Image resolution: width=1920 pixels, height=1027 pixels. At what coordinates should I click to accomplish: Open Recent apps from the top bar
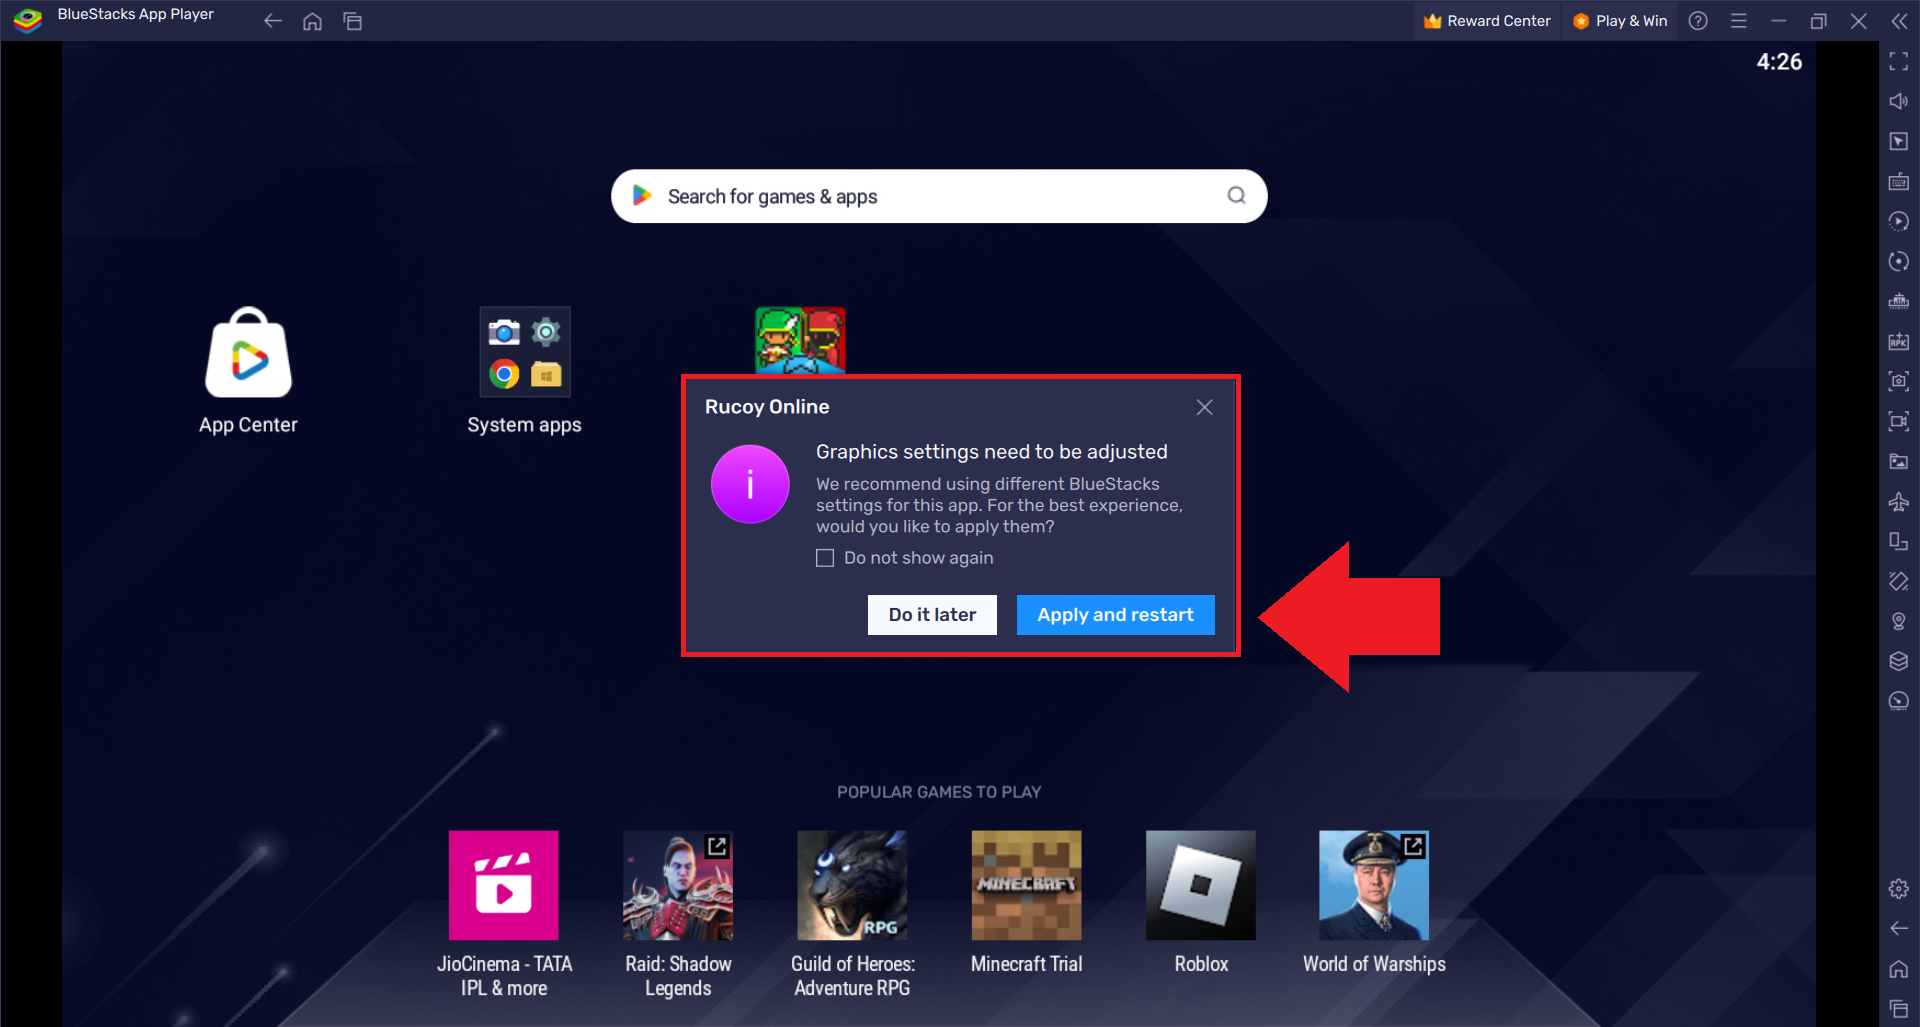(x=353, y=20)
